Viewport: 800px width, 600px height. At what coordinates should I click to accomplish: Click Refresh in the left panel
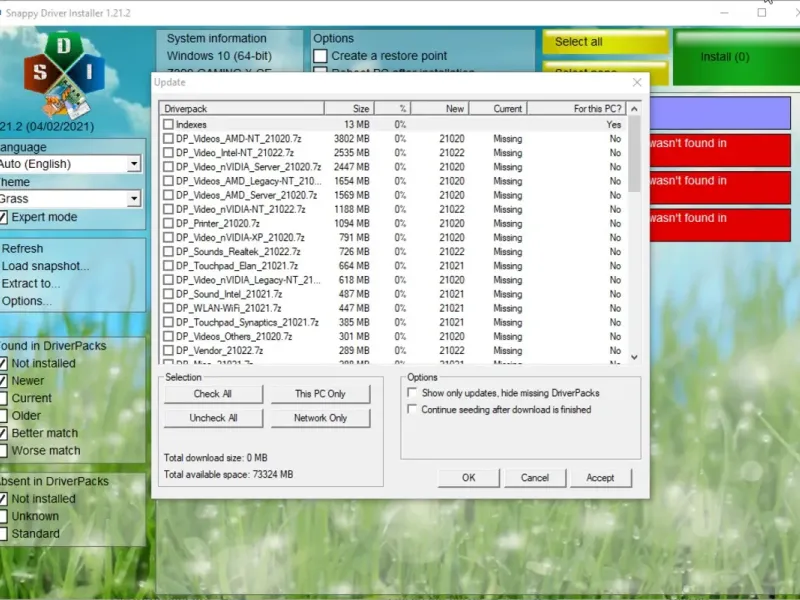coord(22,248)
